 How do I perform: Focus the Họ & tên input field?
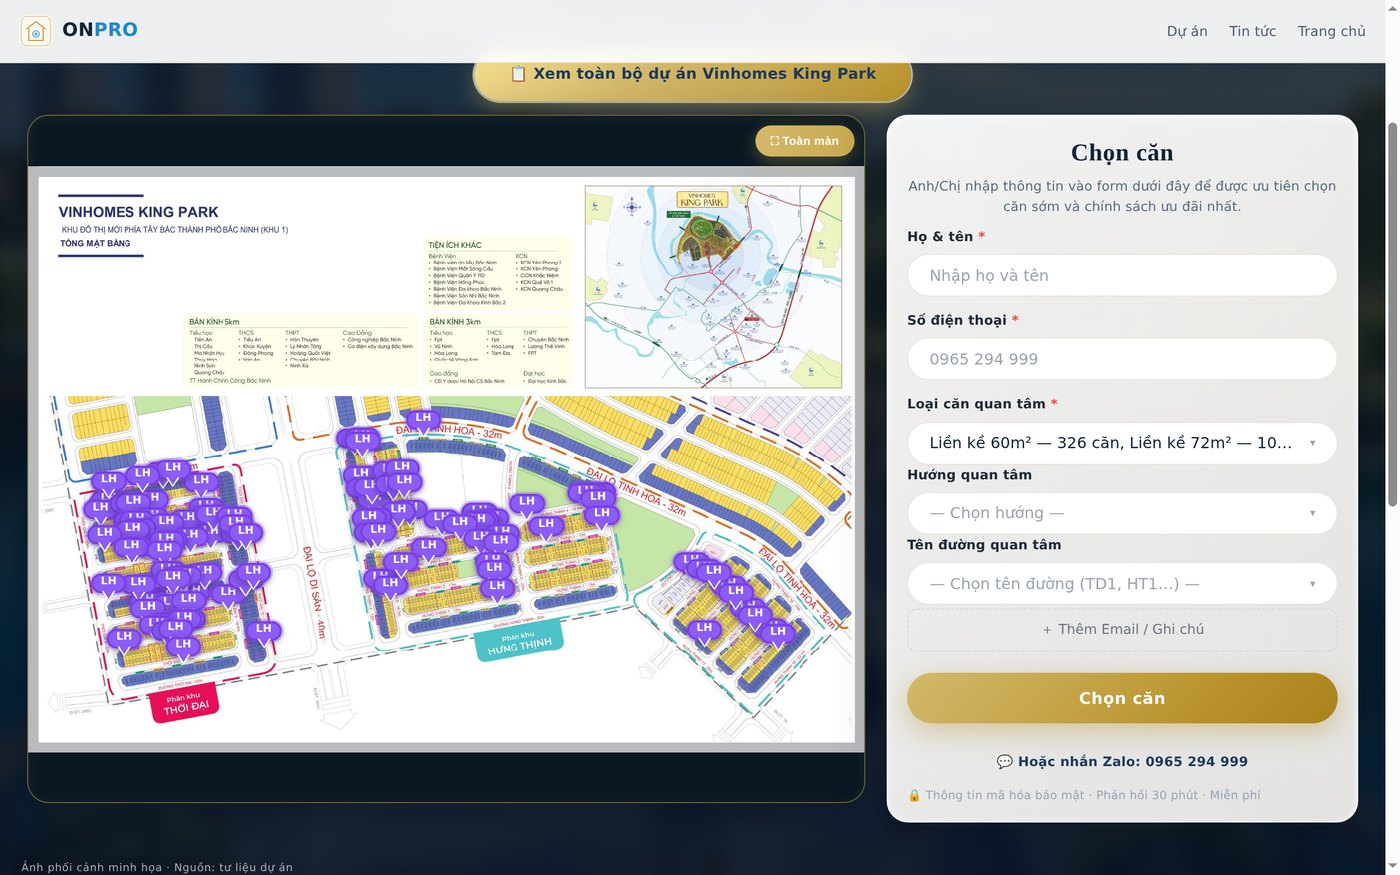coord(1122,275)
